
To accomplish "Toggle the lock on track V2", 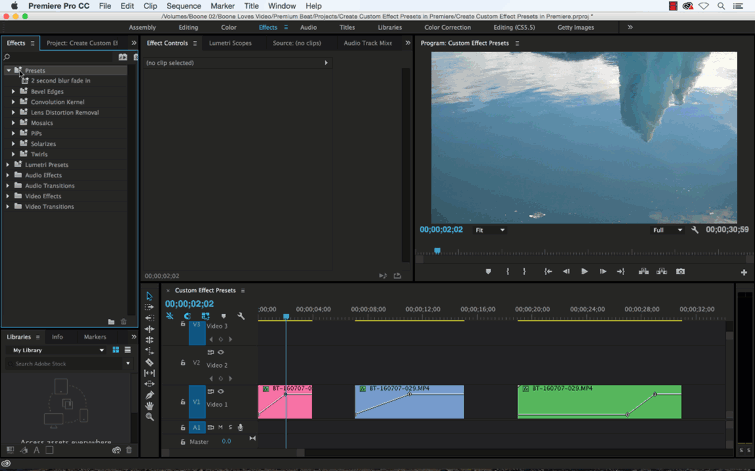I will 182,362.
